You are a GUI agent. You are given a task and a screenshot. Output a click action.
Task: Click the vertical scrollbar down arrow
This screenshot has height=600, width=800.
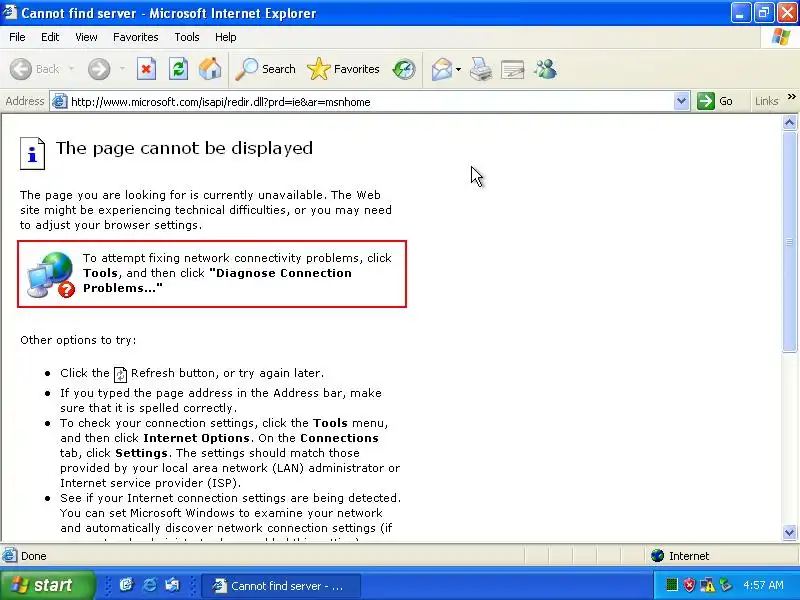[x=789, y=533]
